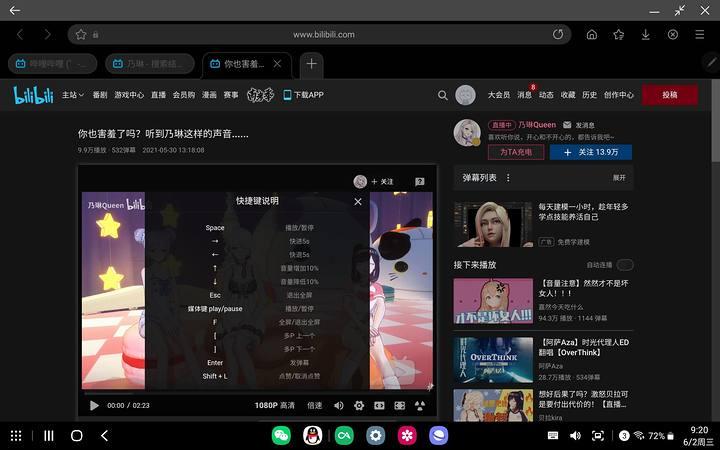Open 番剧 in navigation bar

[x=100, y=95]
